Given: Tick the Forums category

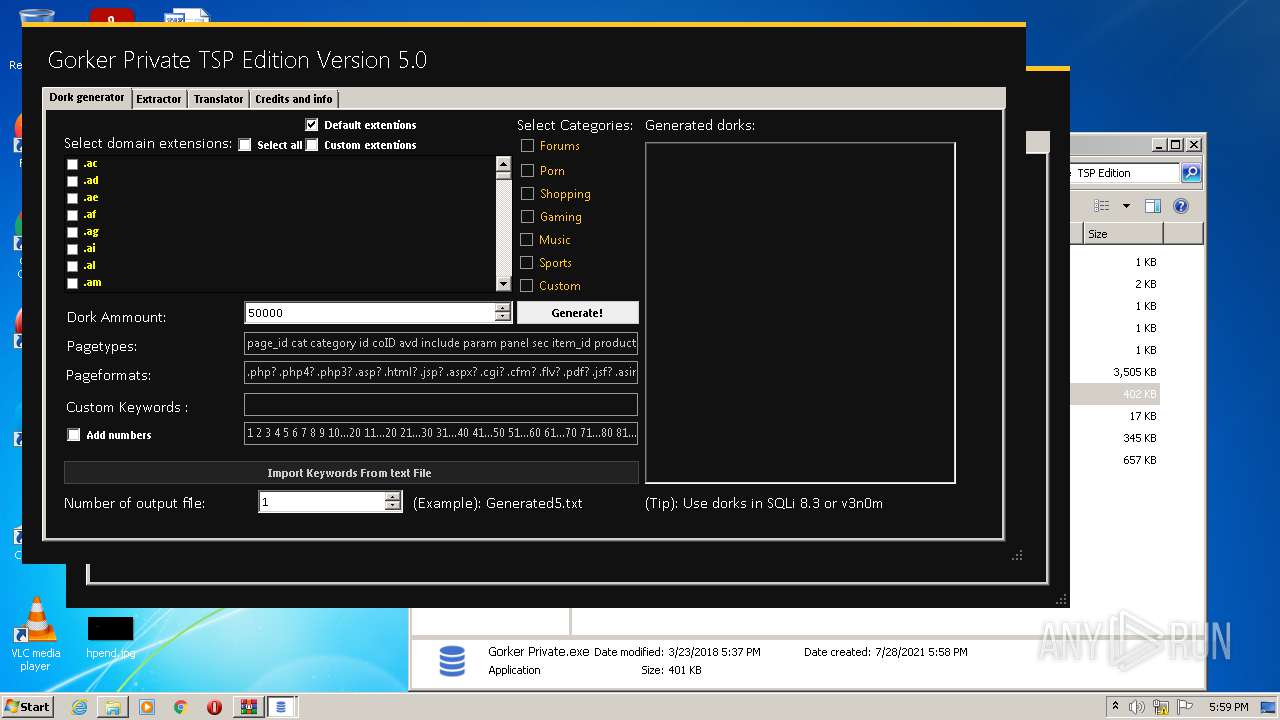Looking at the screenshot, I should pos(527,146).
